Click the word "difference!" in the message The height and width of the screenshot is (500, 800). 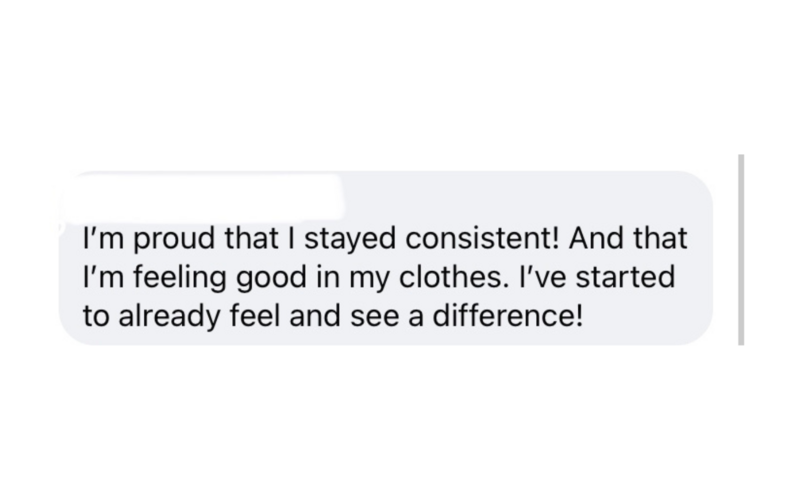508,316
